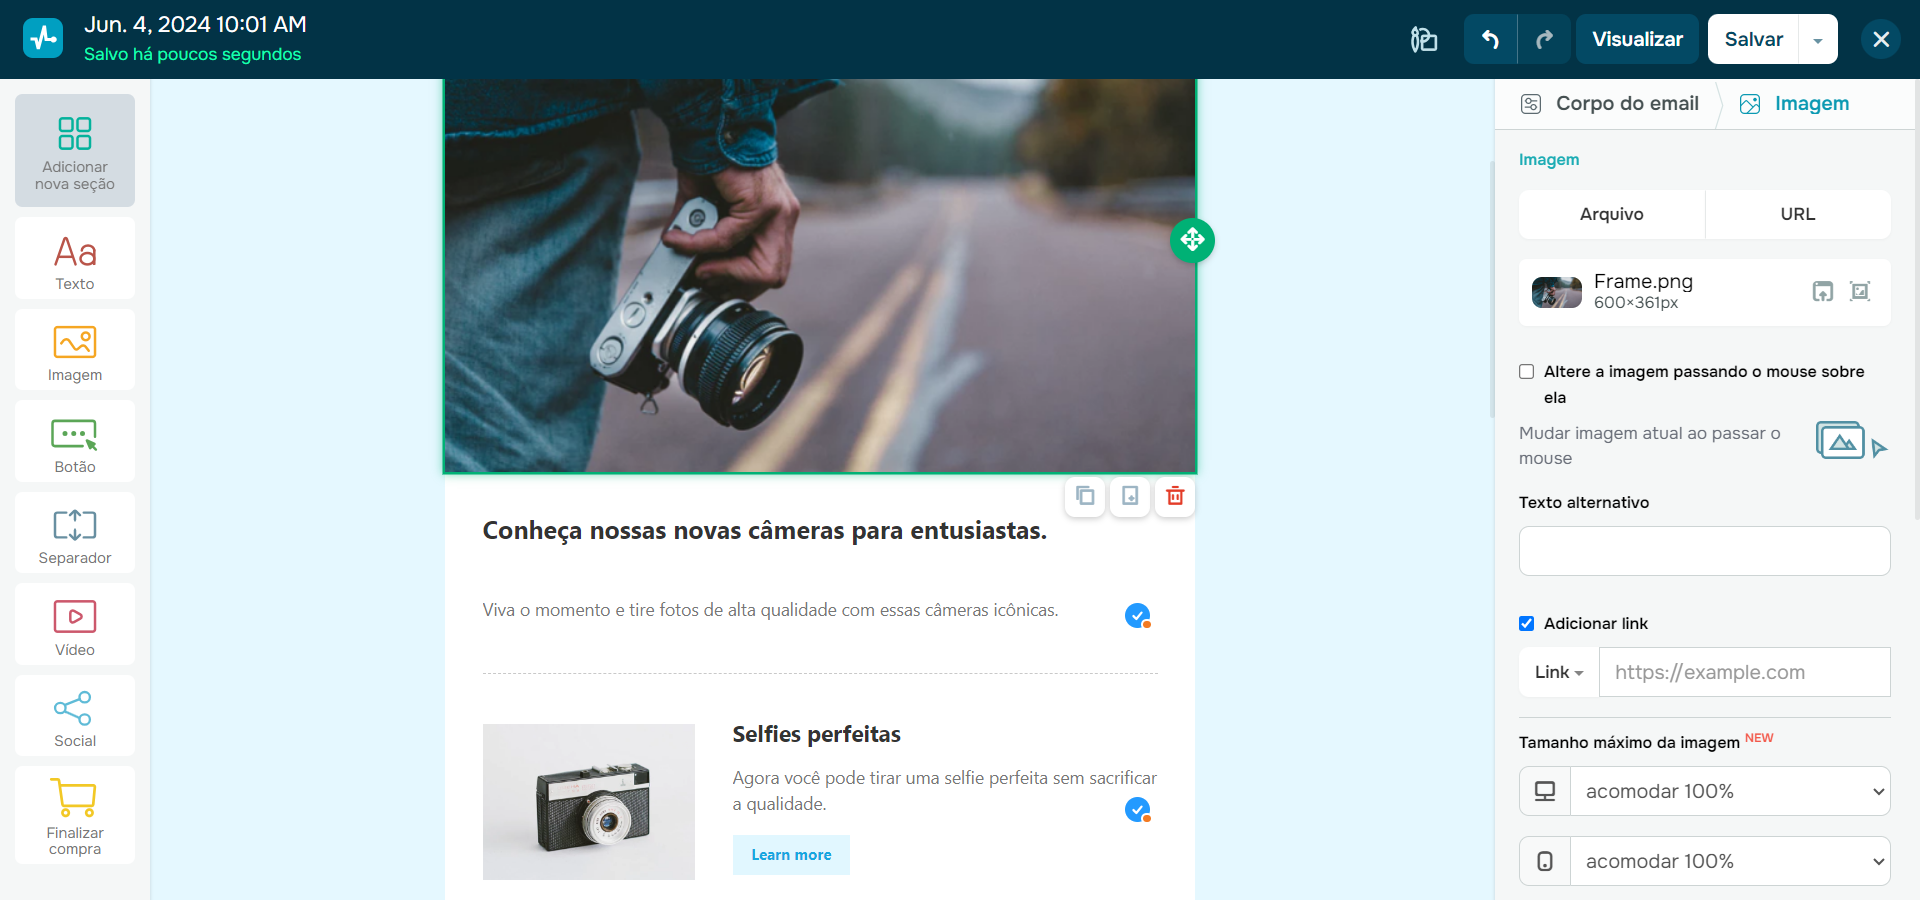Crop or edit the Frame.png image

pyautogui.click(x=1860, y=292)
